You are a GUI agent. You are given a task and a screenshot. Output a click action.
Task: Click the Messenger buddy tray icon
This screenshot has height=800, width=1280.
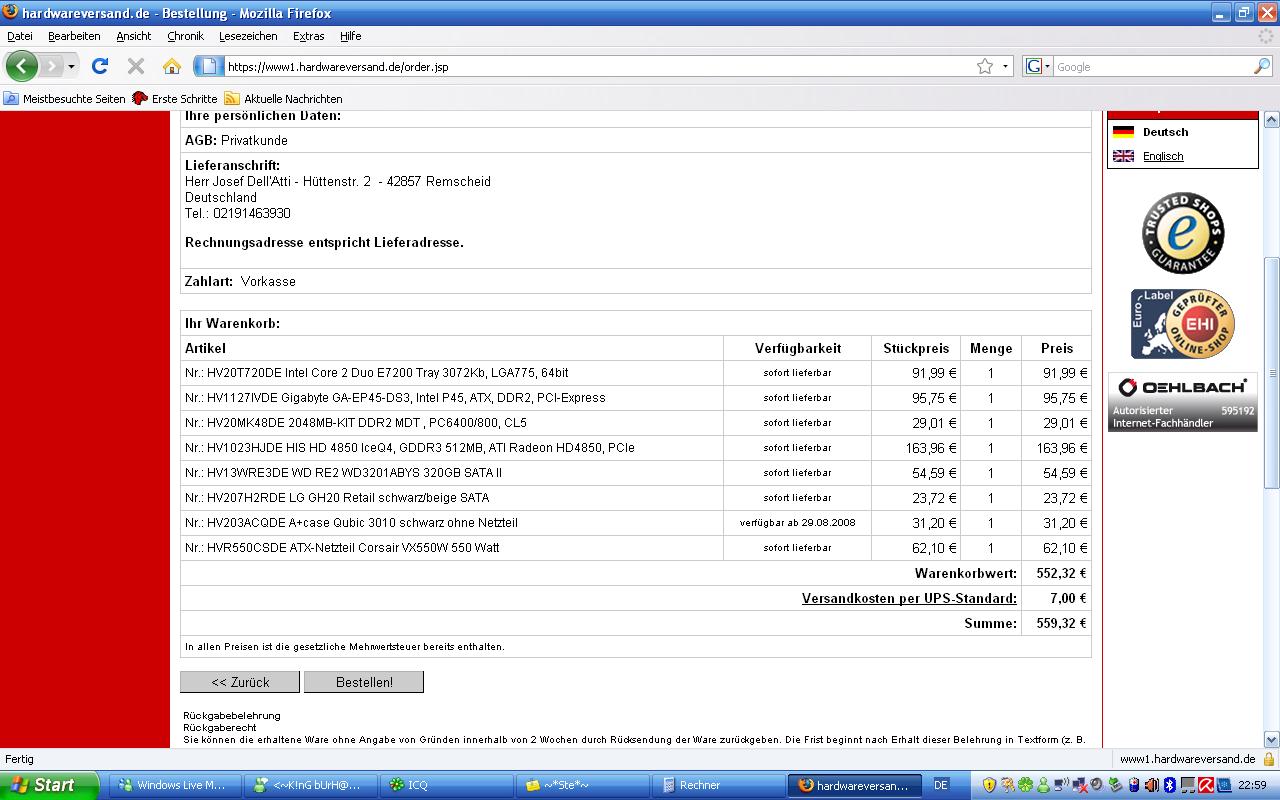click(x=1043, y=785)
